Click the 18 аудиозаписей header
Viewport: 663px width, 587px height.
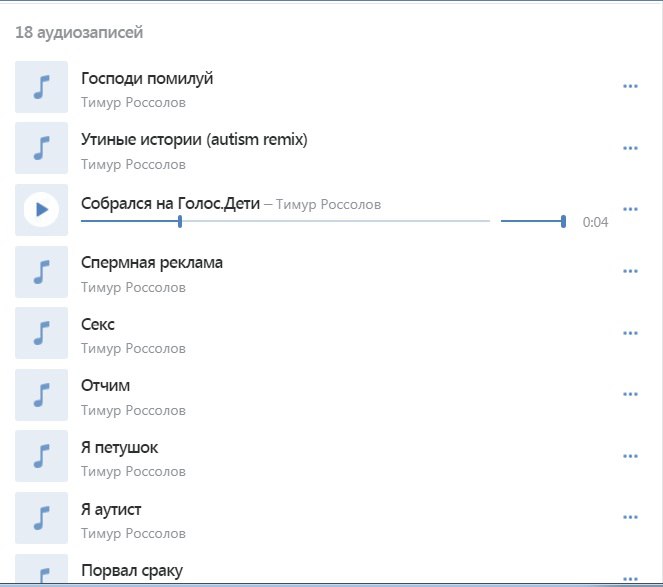click(79, 33)
